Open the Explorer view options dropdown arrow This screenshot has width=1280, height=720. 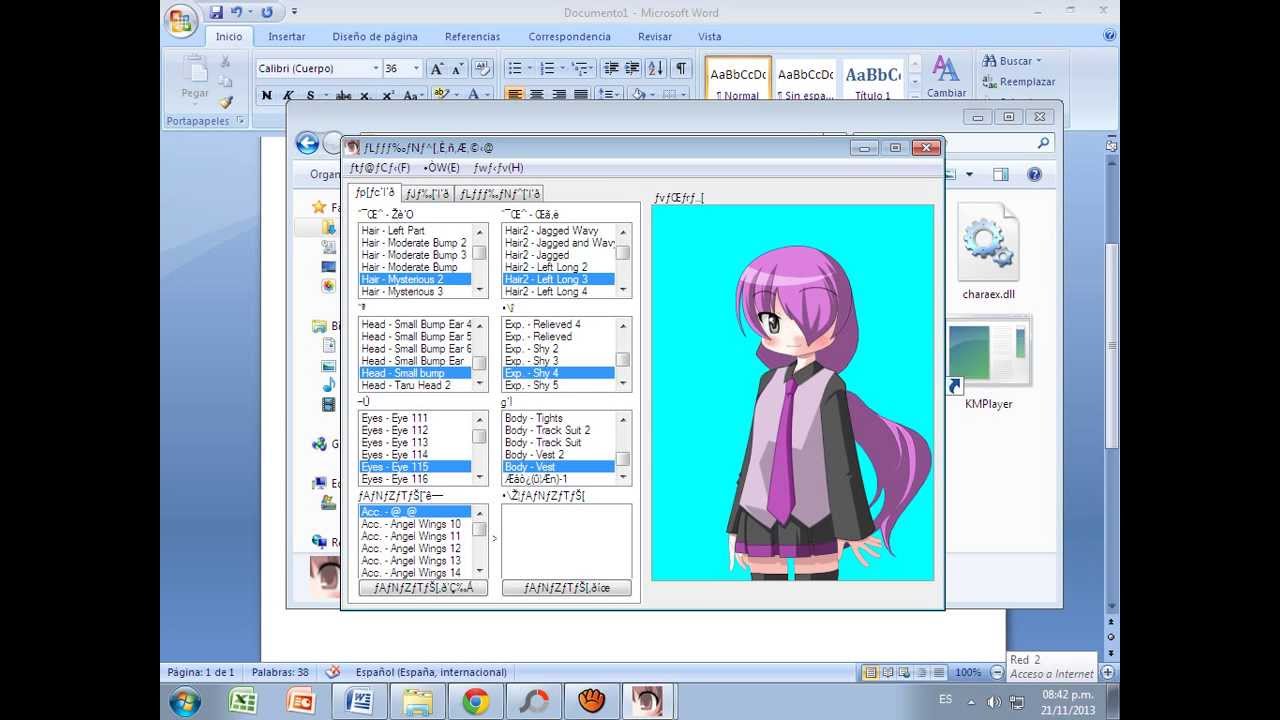pyautogui.click(x=969, y=175)
